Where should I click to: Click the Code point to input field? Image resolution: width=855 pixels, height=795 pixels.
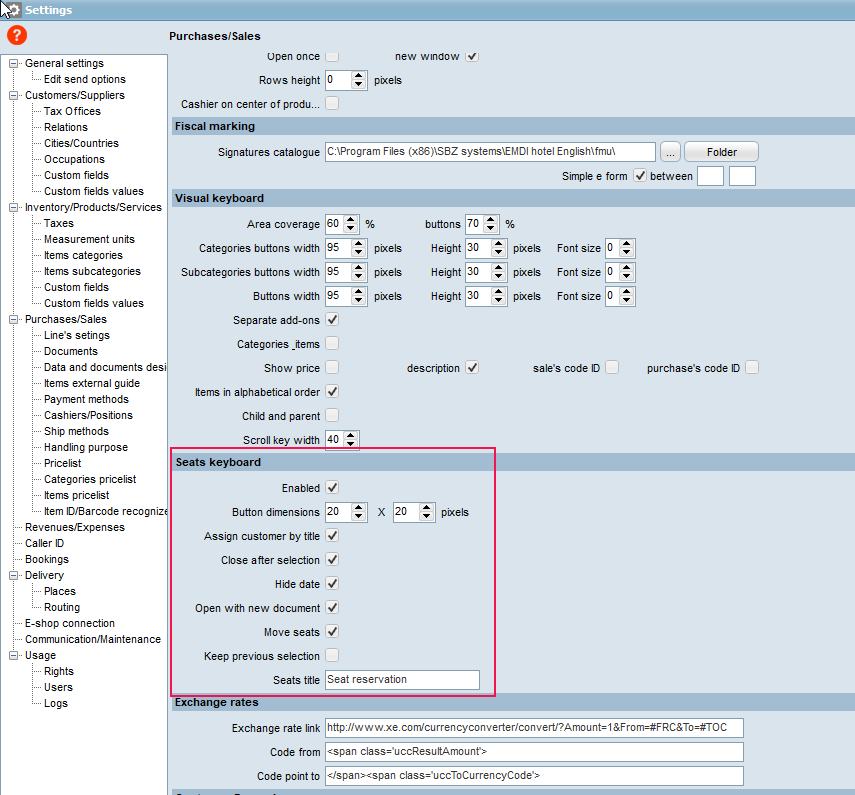click(534, 776)
